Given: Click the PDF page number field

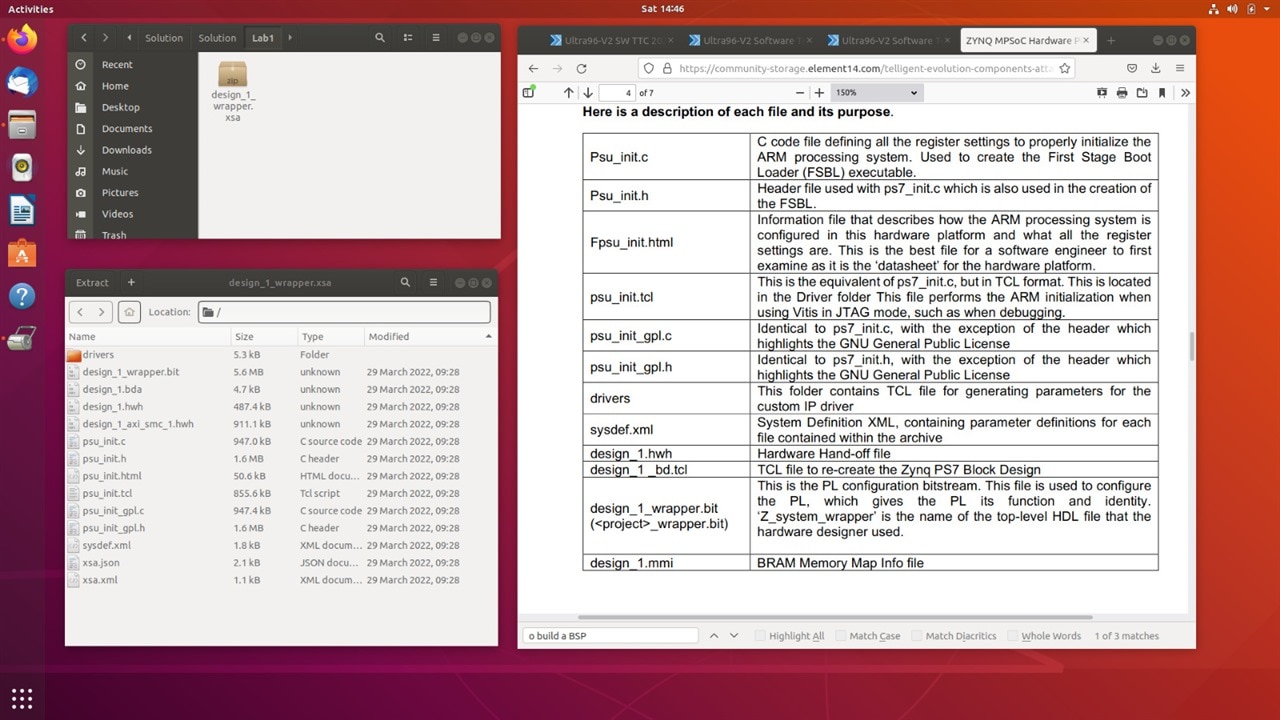Looking at the screenshot, I should point(618,92).
